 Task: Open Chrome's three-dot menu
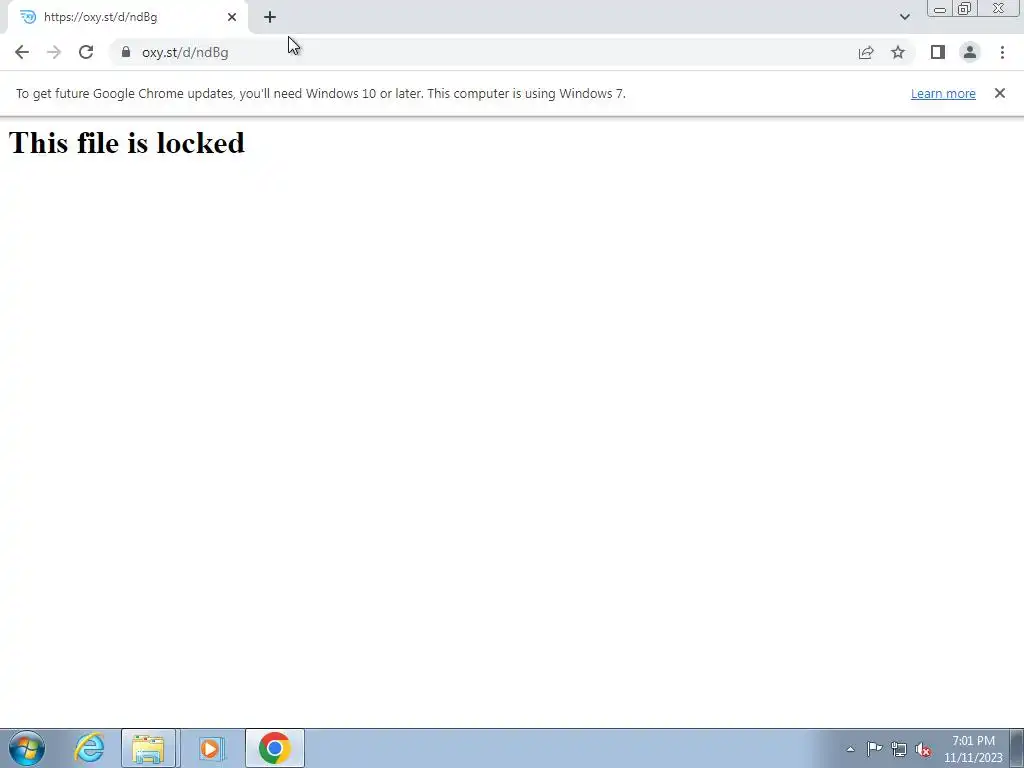pos(1002,52)
